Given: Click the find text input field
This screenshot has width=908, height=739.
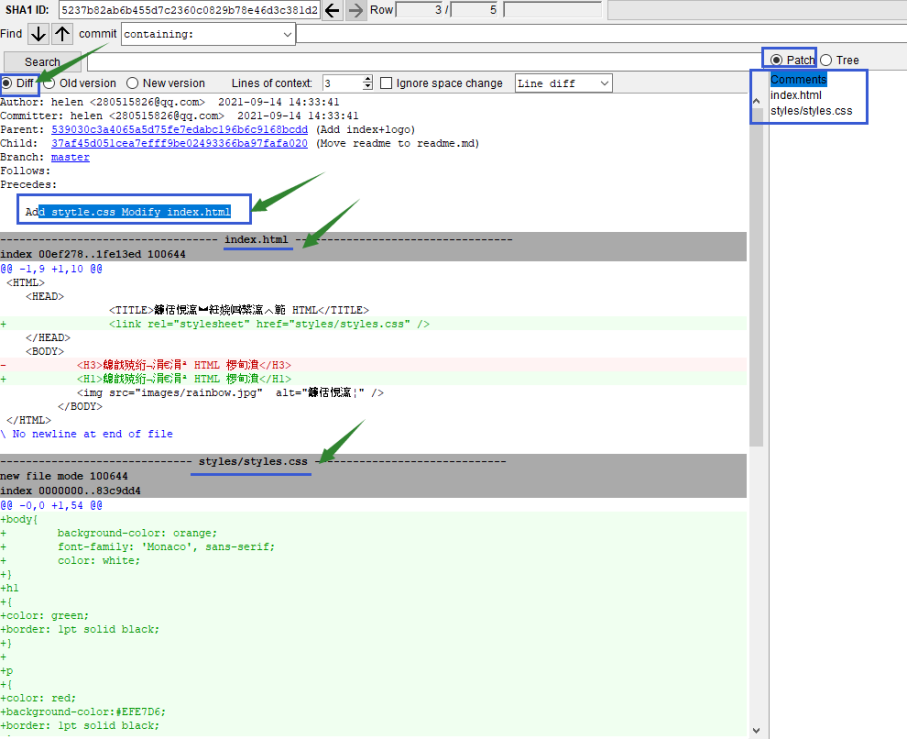Looking at the screenshot, I should pyautogui.click(x=602, y=34).
